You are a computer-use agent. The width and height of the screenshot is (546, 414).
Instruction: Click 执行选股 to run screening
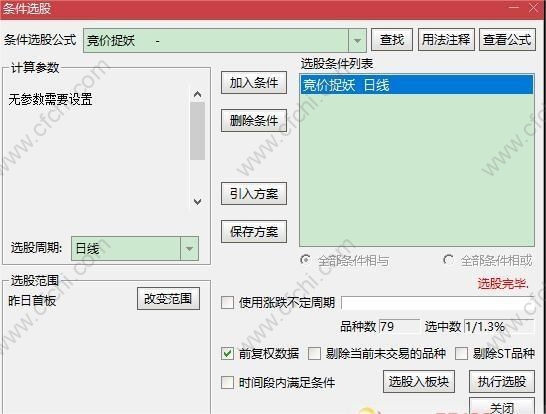coord(502,382)
